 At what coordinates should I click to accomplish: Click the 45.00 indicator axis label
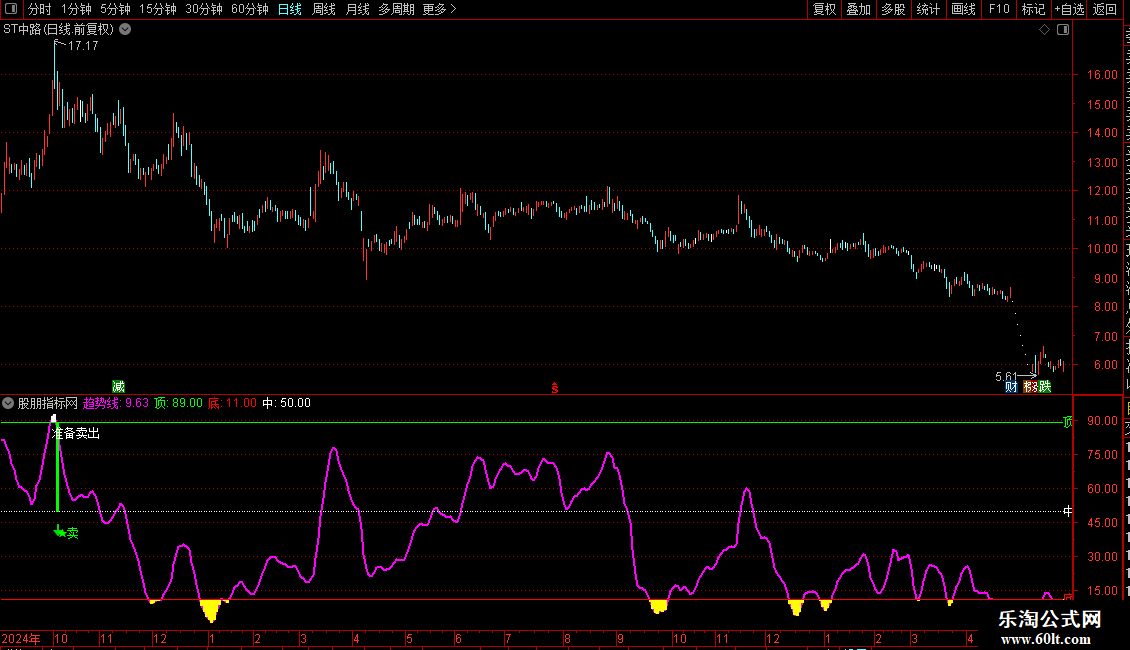(x=1102, y=522)
